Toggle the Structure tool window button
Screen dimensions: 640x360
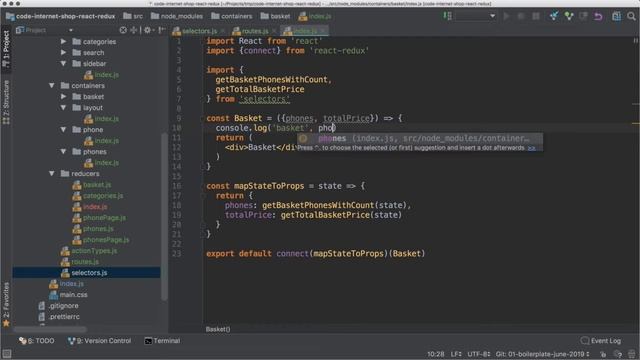click(6, 102)
